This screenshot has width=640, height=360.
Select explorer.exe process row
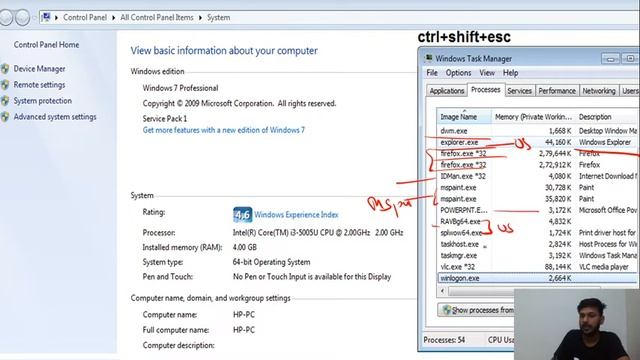pos(538,142)
